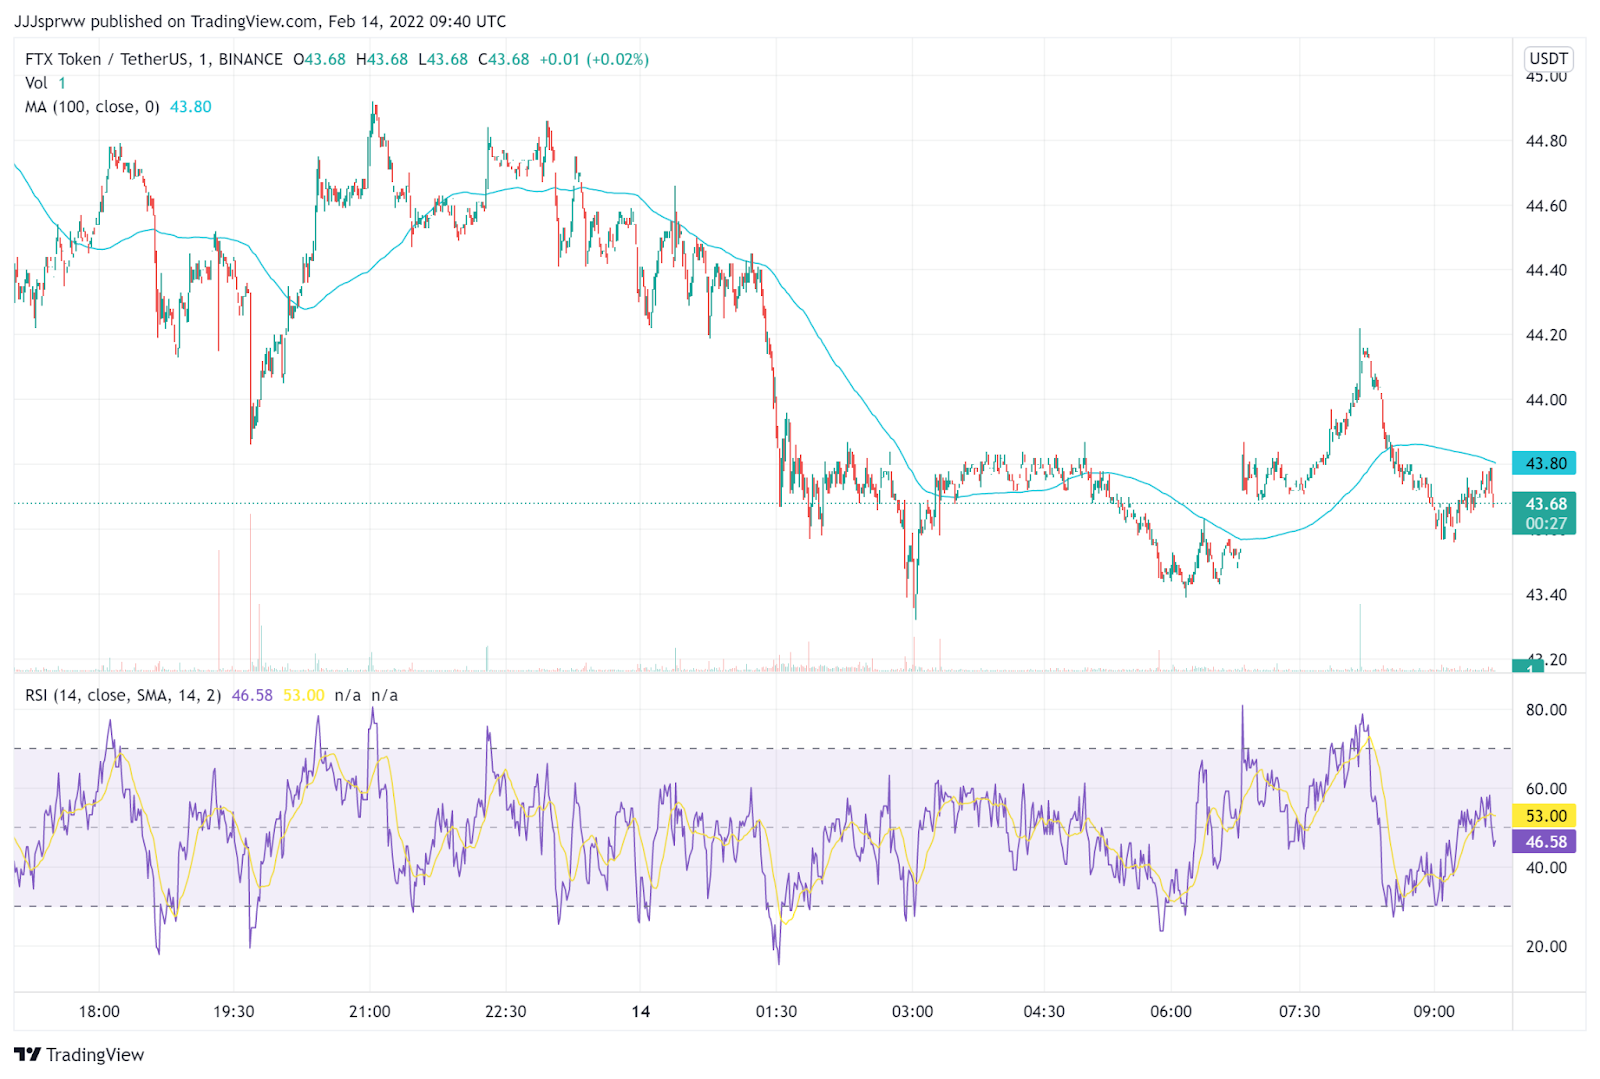The image size is (1600, 1079).
Task: Click the 03:00 time axis label
Action: pos(912,1011)
